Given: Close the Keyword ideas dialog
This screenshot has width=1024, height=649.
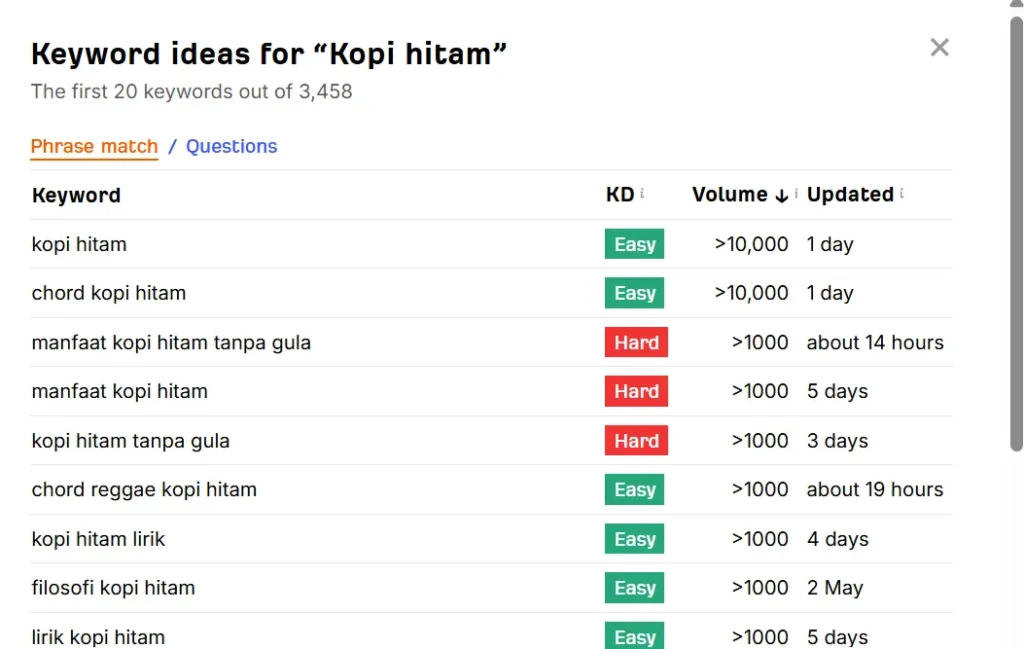Looking at the screenshot, I should pos(939,47).
